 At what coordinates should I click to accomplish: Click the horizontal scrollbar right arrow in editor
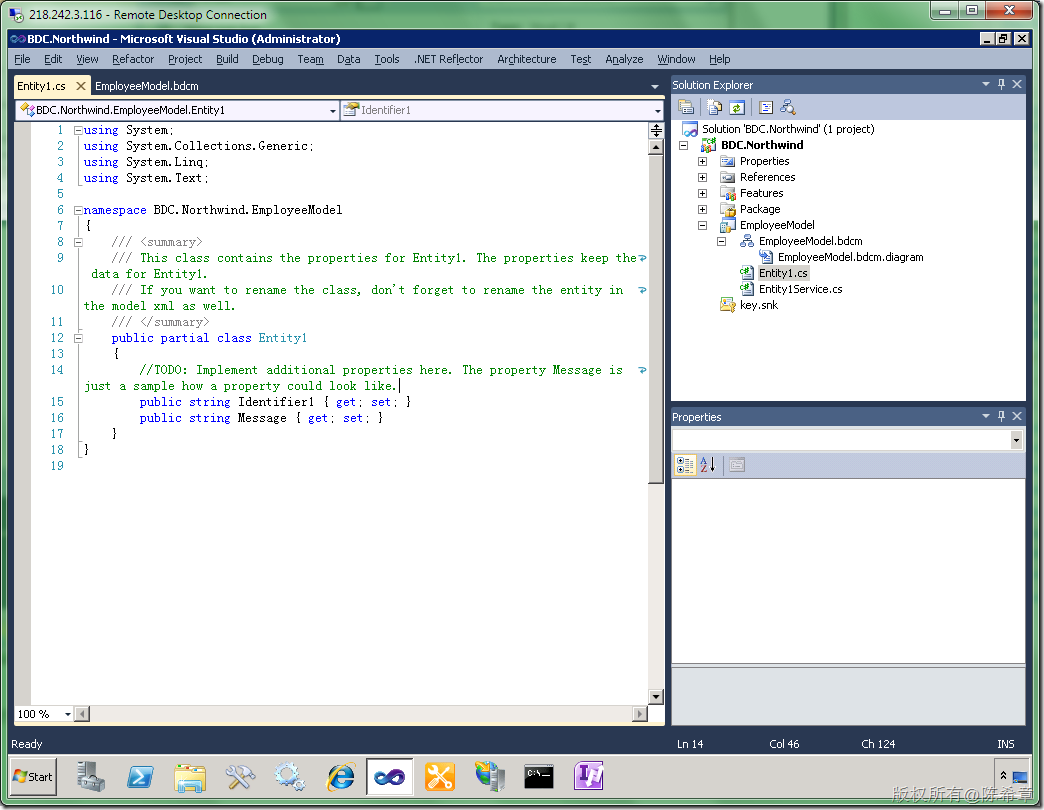click(640, 714)
